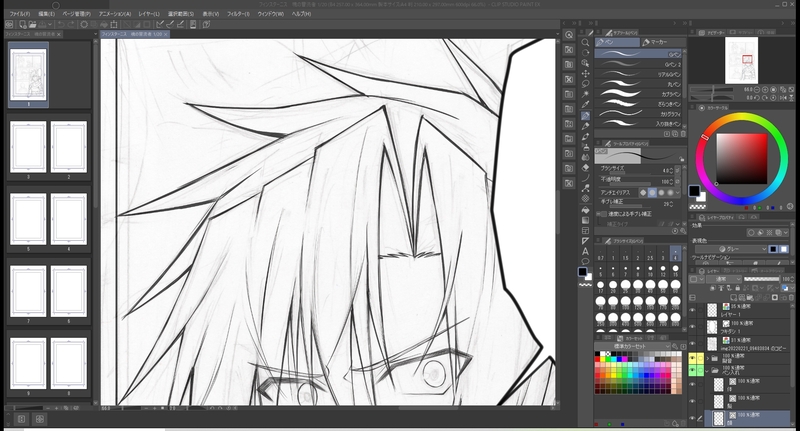Viewport: 800px width, 431px height.
Task: Open anti-aliasing options dropdown arrow
Action: pos(678,193)
